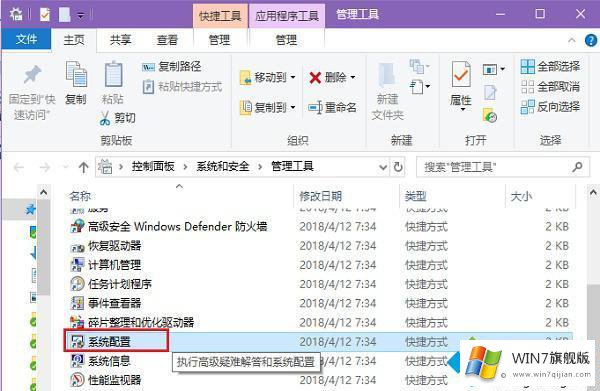Switch to the 主页 tab
Screen dimensions: 600x391
click(74, 40)
